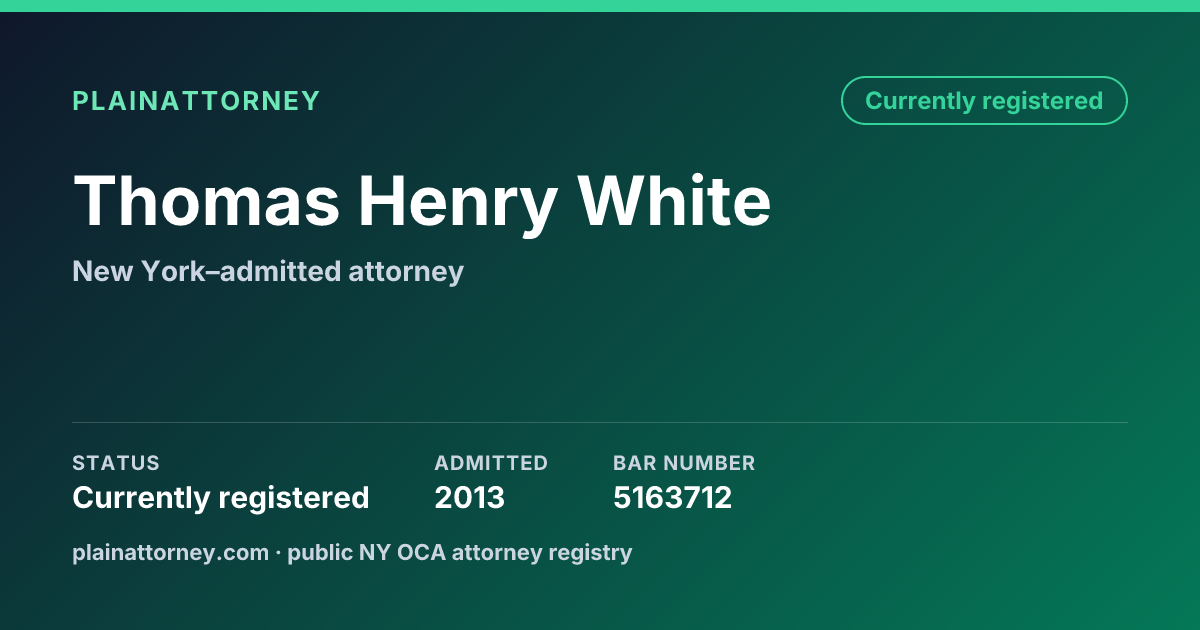Screen dimensions: 1200x630
Task: Click the word White in the name
Action: click(675, 200)
